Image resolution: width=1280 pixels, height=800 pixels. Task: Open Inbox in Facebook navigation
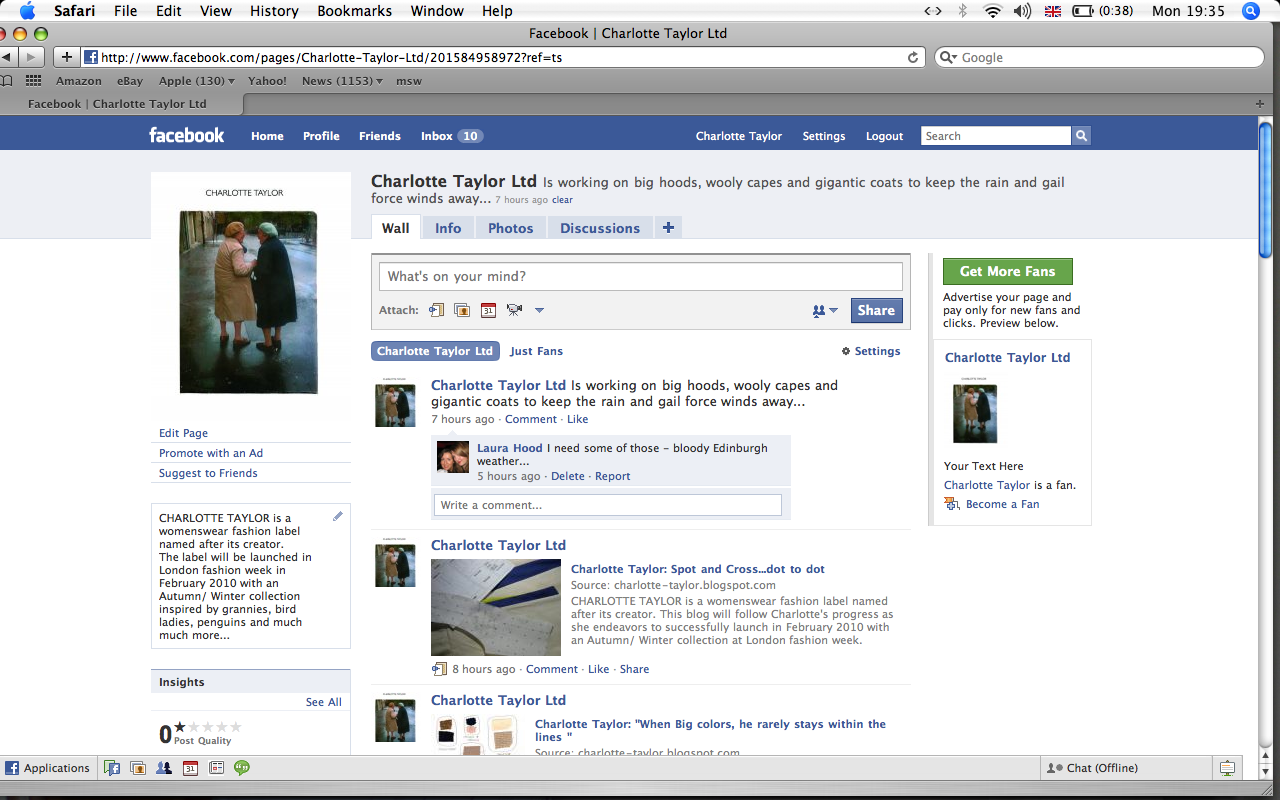click(x=452, y=136)
